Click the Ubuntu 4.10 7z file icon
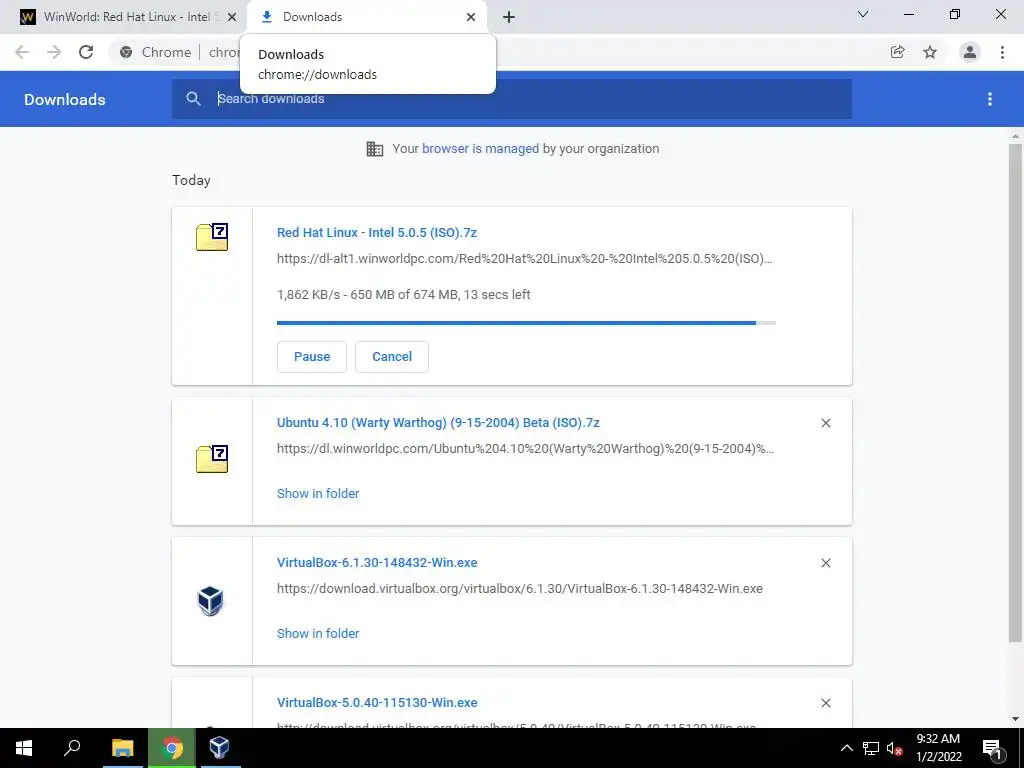Viewport: 1024px width, 768px height. coord(212,459)
